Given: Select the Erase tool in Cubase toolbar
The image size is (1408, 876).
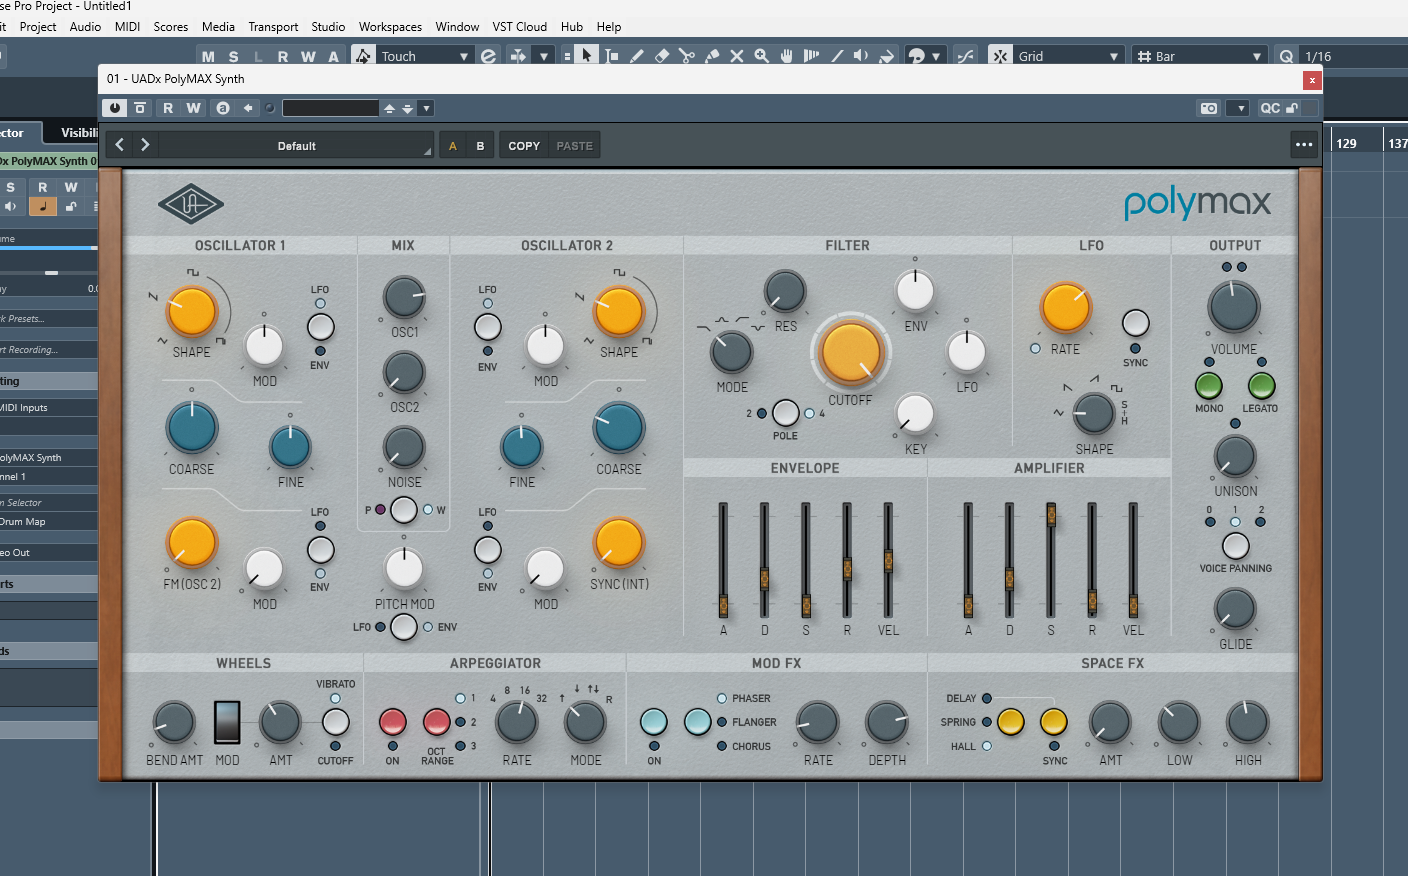Looking at the screenshot, I should 662,56.
